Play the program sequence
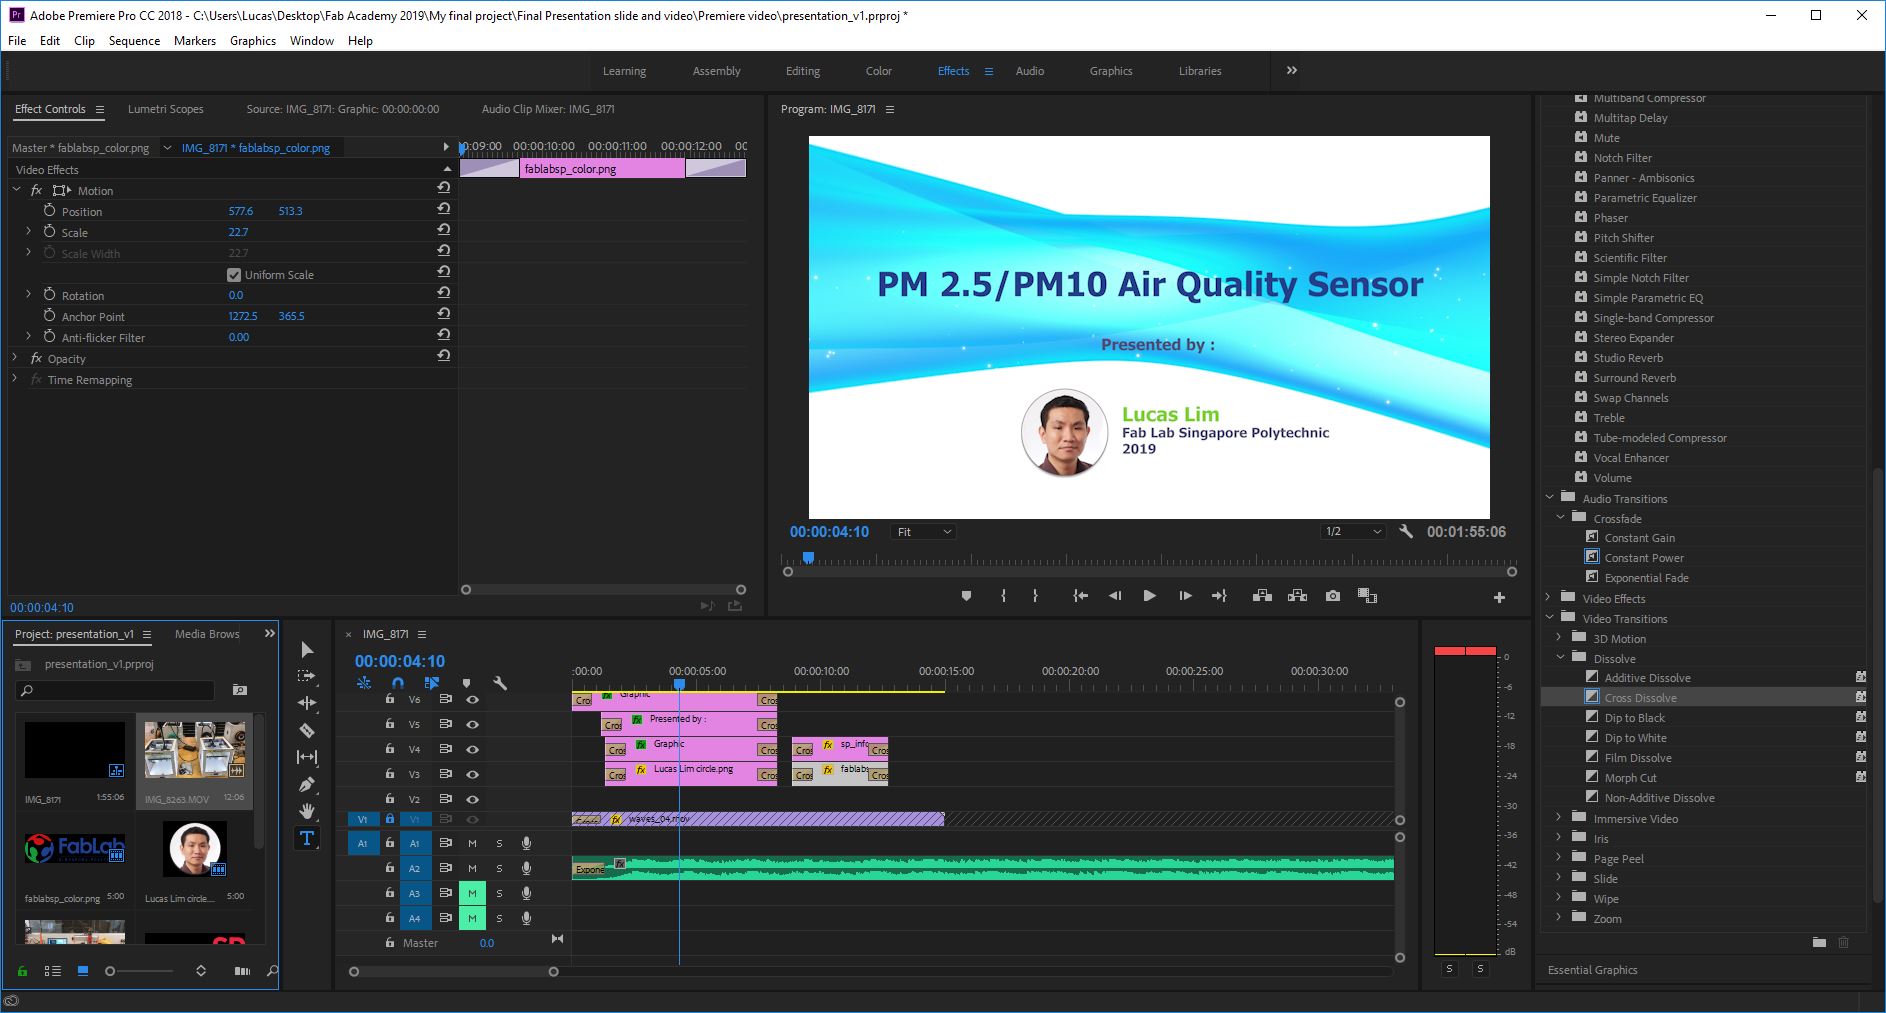The image size is (1886, 1013). tap(1150, 596)
